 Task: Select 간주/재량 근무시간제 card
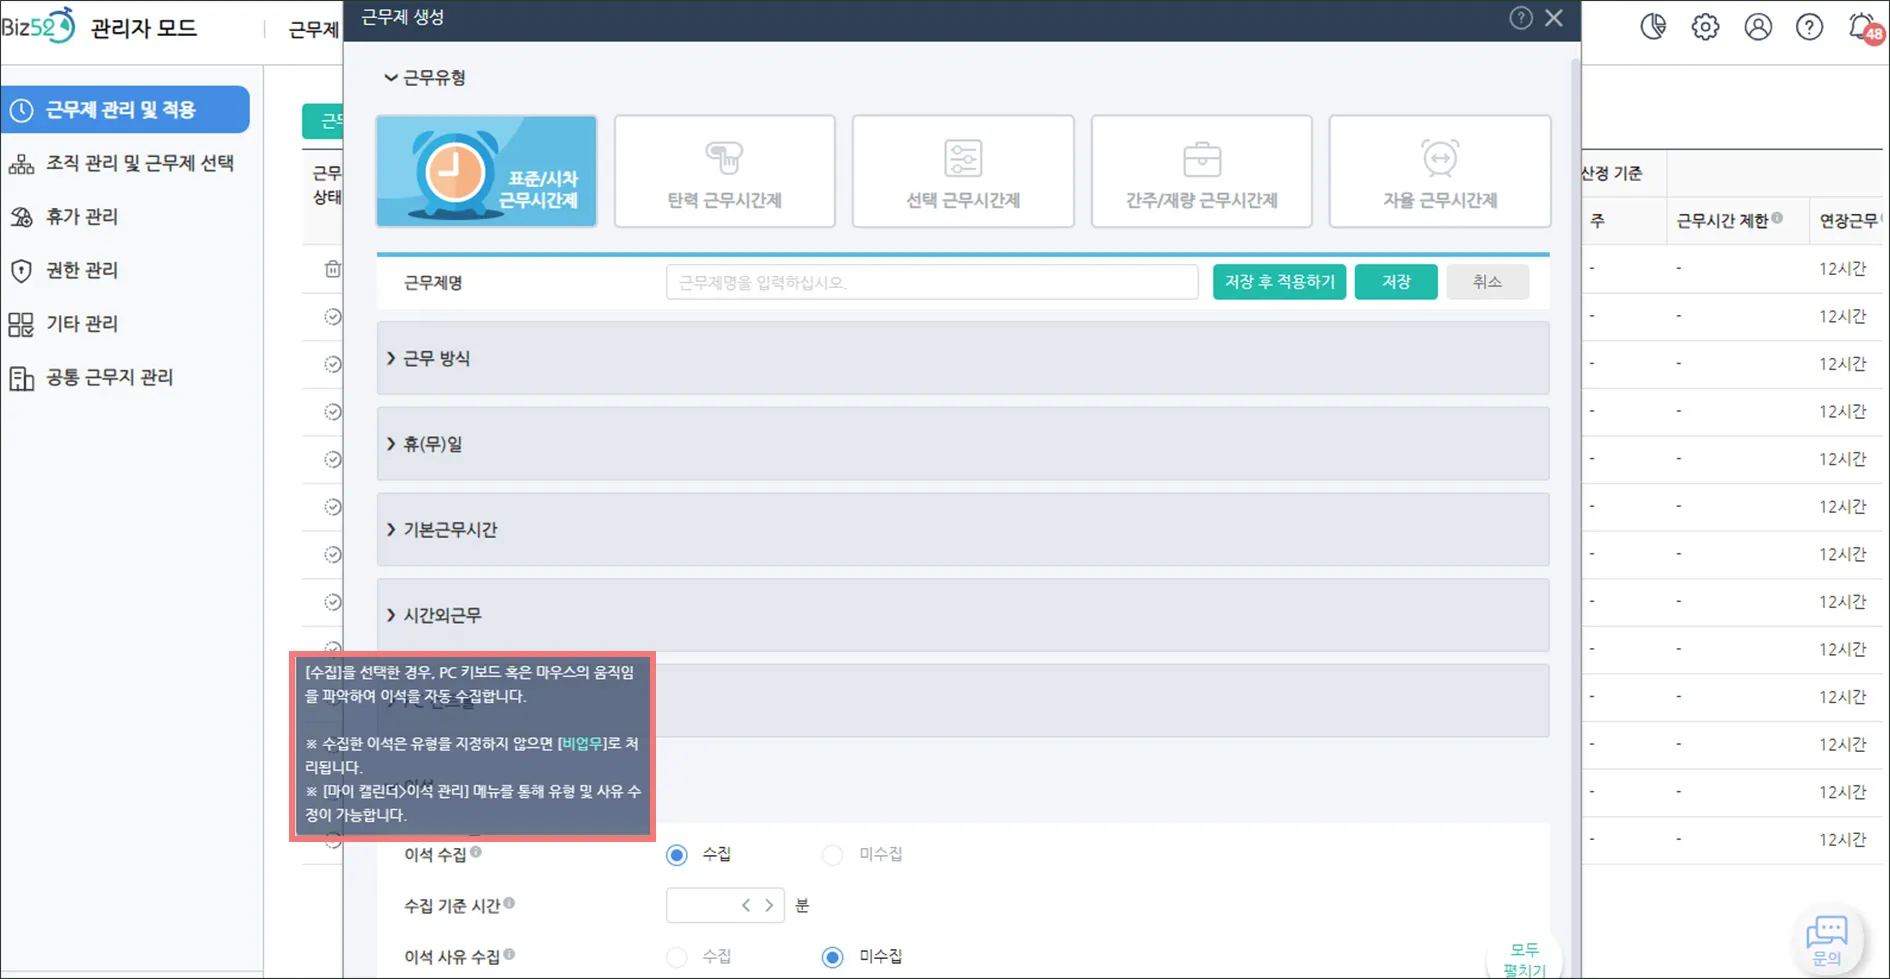(1201, 171)
